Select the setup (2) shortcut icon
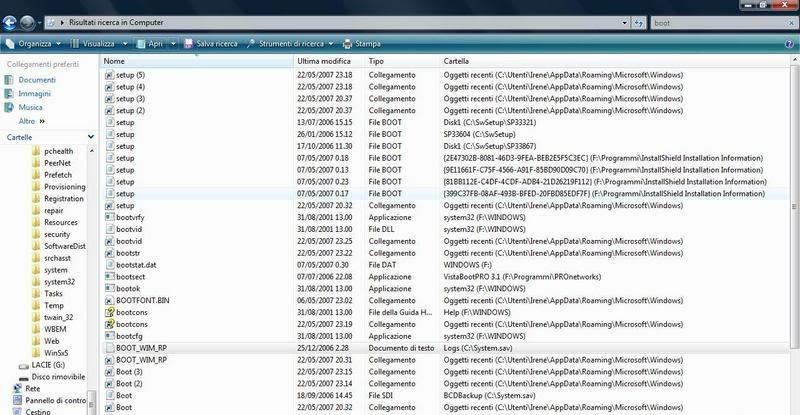Viewport: 800px width, 415px height. pos(109,111)
